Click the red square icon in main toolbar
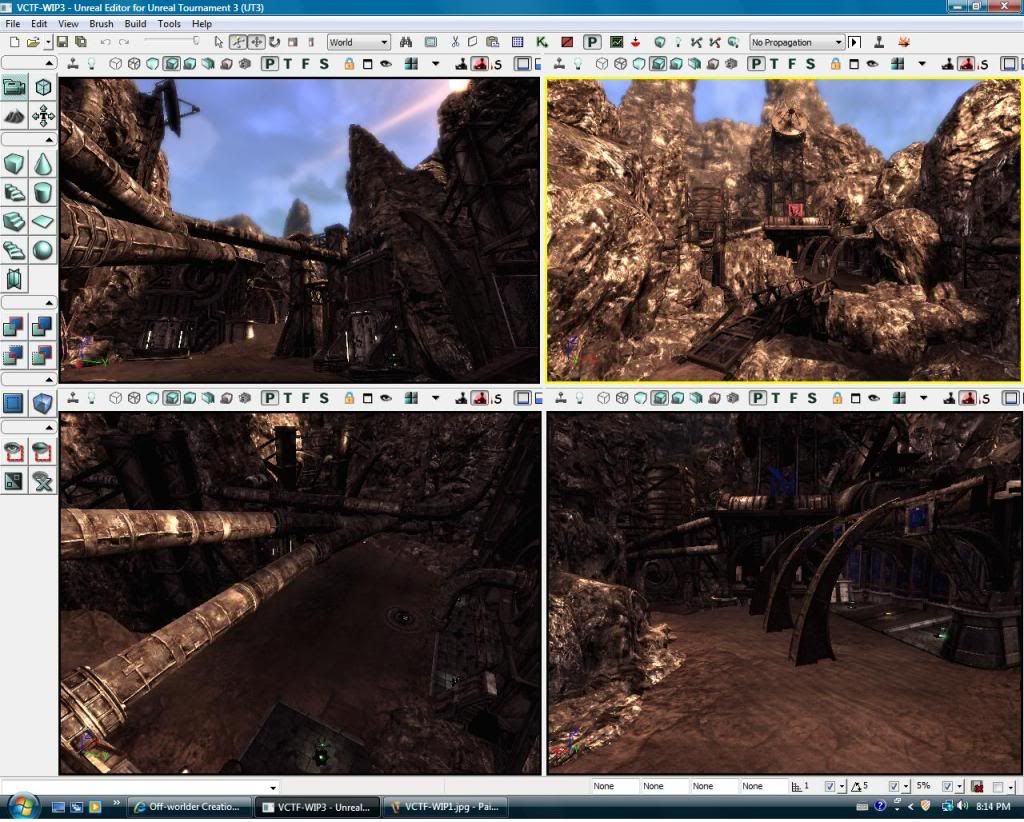 (567, 42)
